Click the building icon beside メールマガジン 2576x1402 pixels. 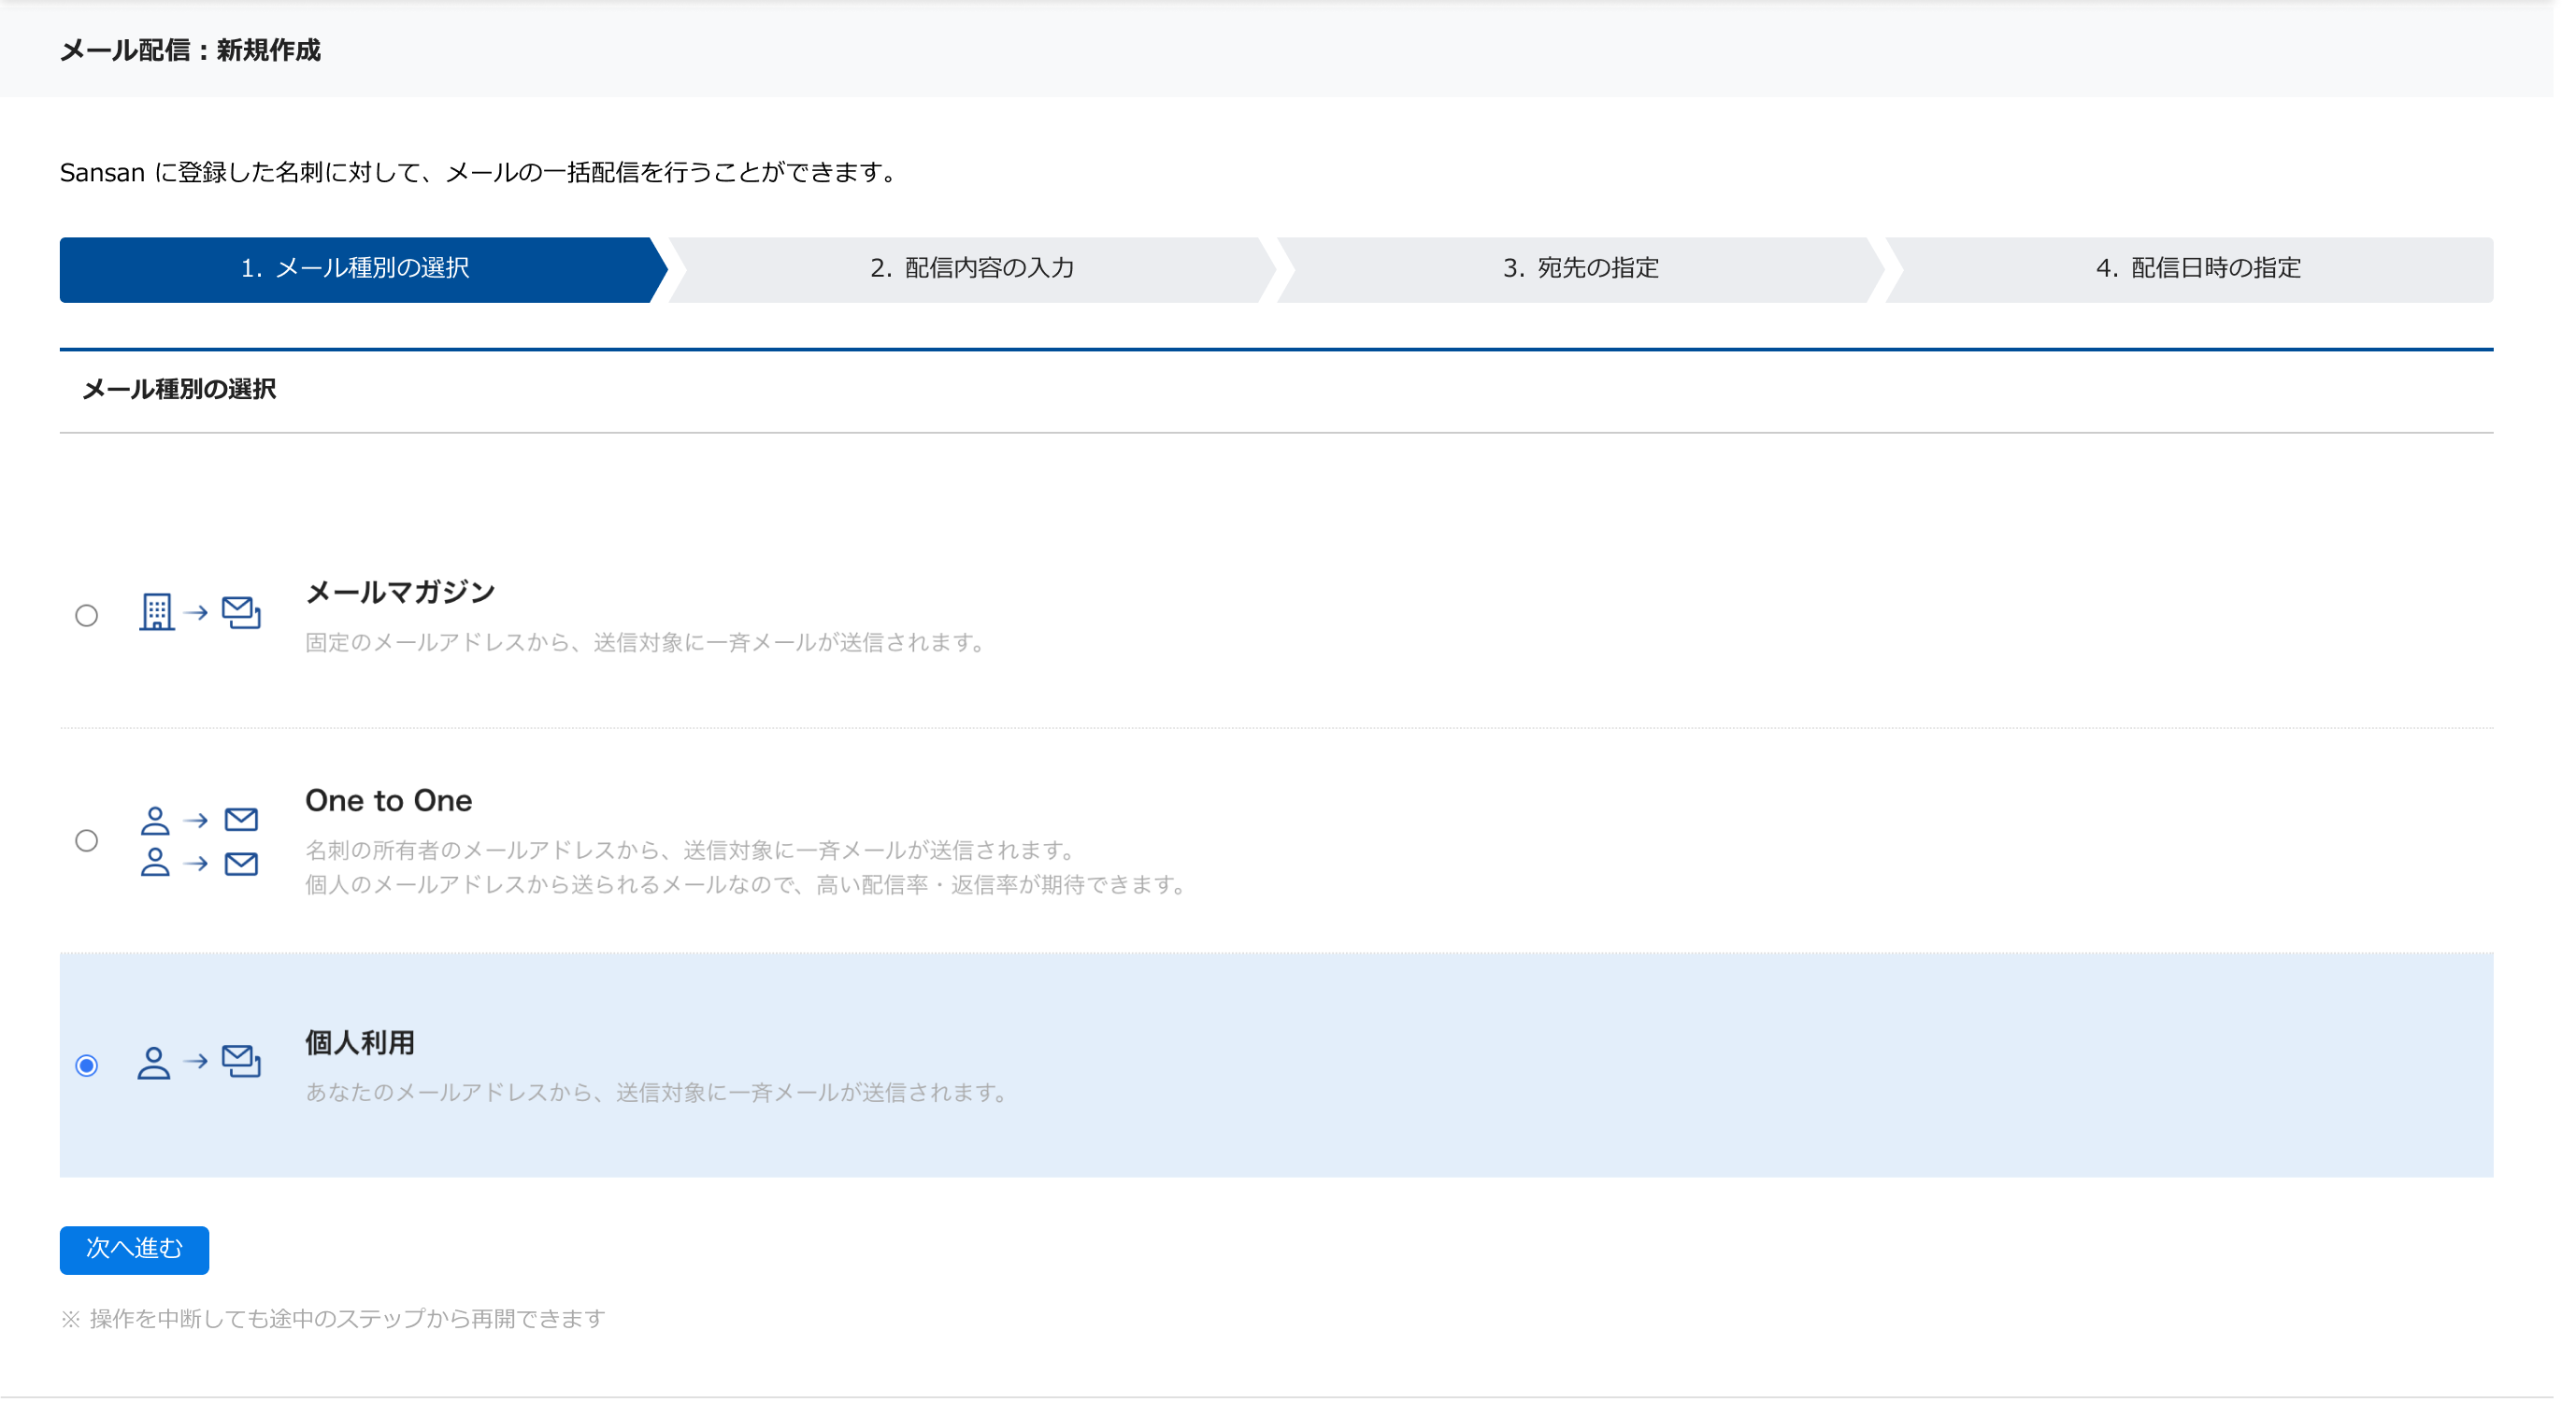point(157,612)
